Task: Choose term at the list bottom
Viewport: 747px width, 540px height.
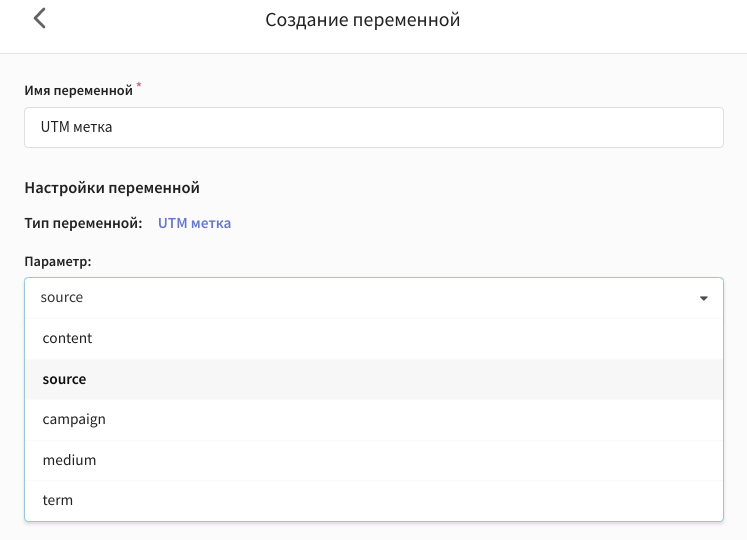Action: click(374, 500)
